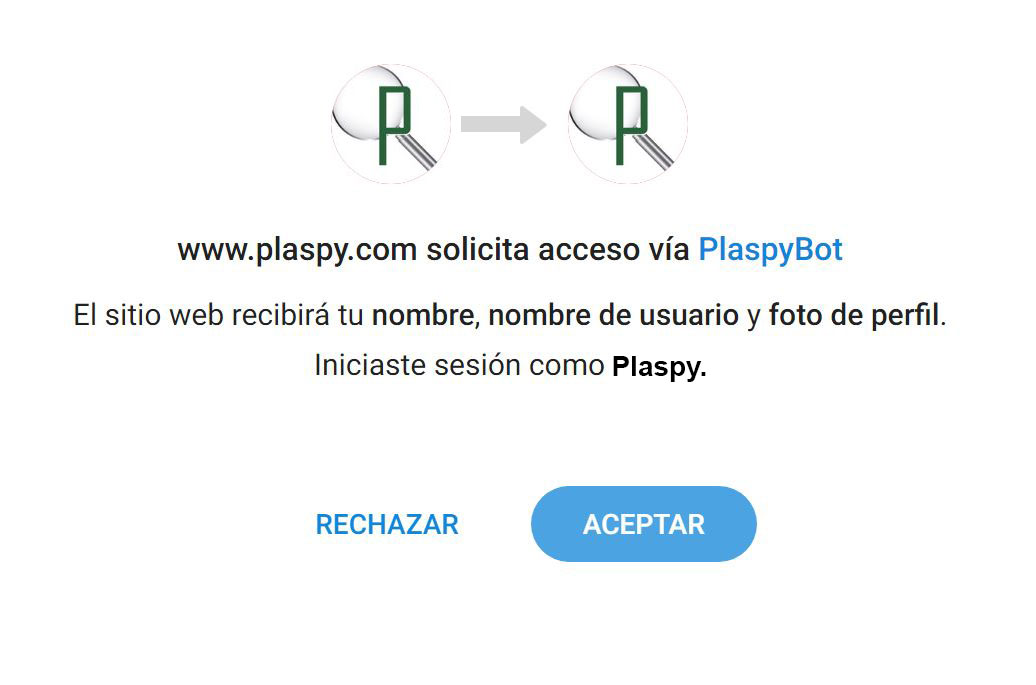Click green P letter in left logo

394,126
